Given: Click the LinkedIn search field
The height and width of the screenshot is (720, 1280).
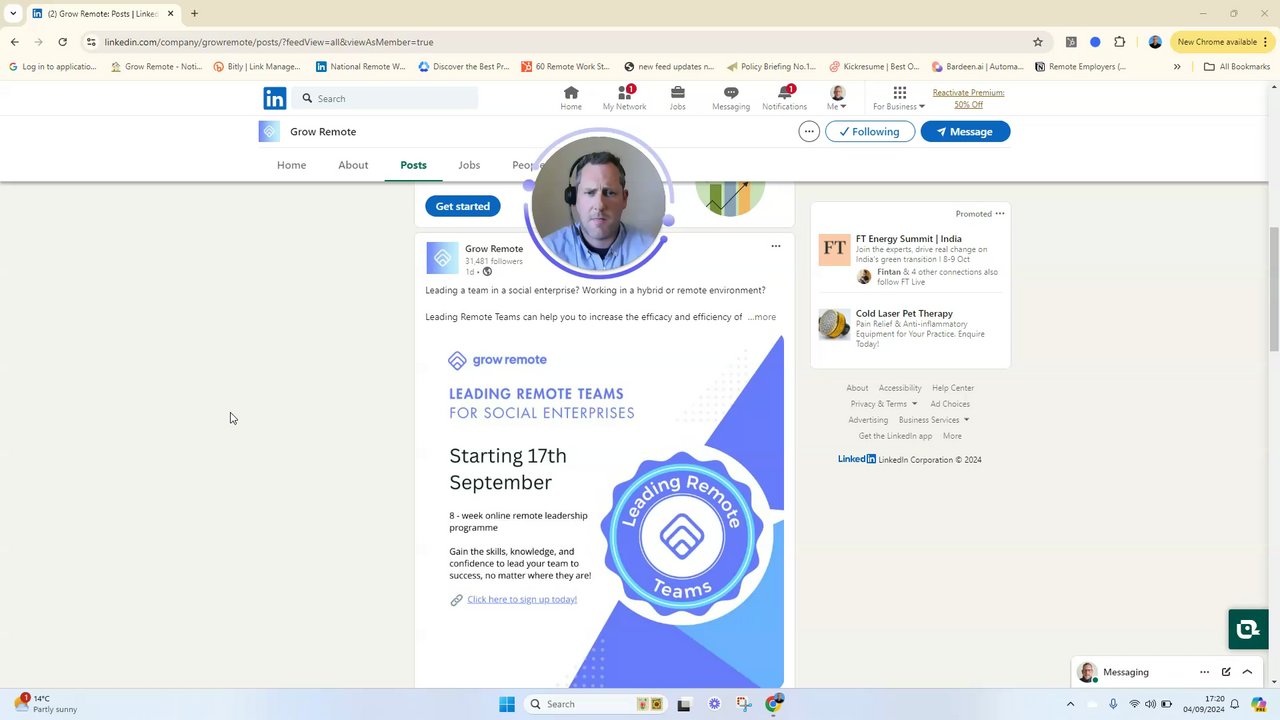Looking at the screenshot, I should 386,98.
